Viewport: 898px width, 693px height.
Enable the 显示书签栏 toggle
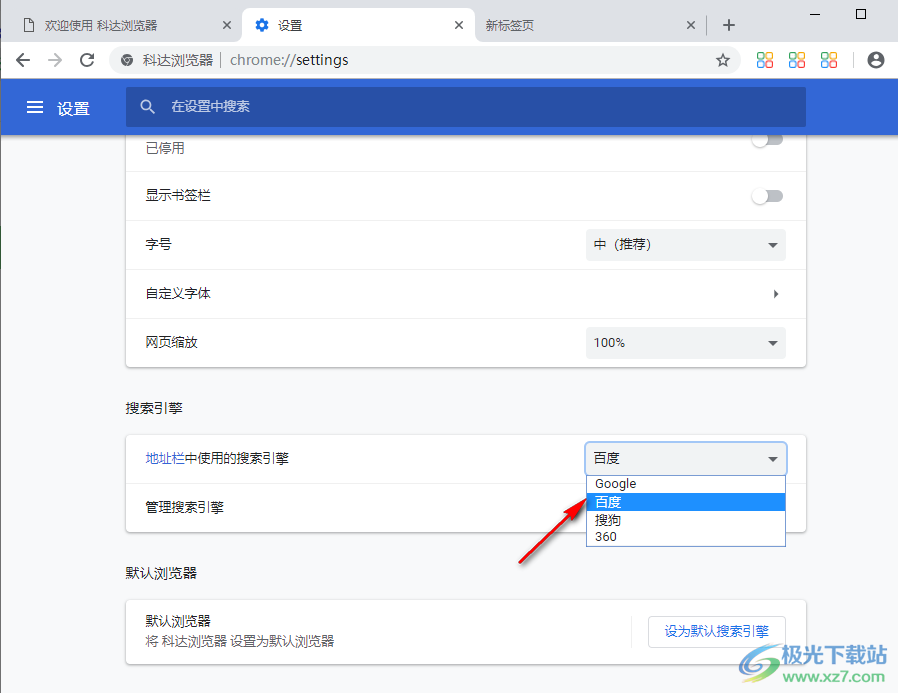point(768,195)
